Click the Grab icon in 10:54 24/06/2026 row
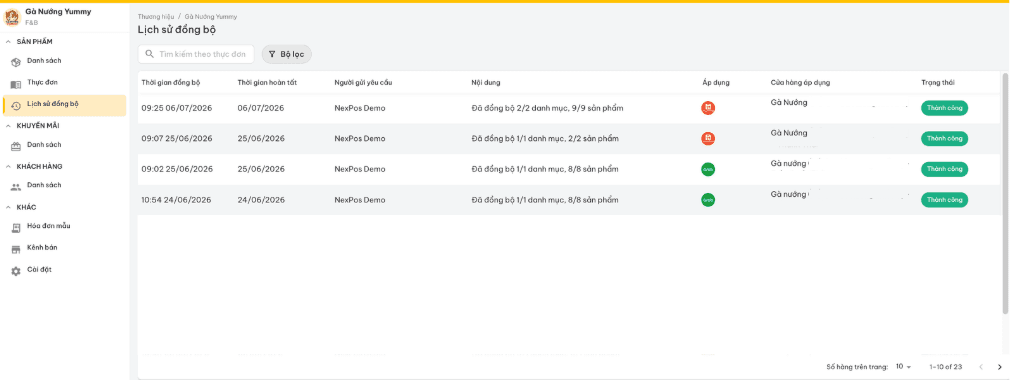 pos(708,200)
